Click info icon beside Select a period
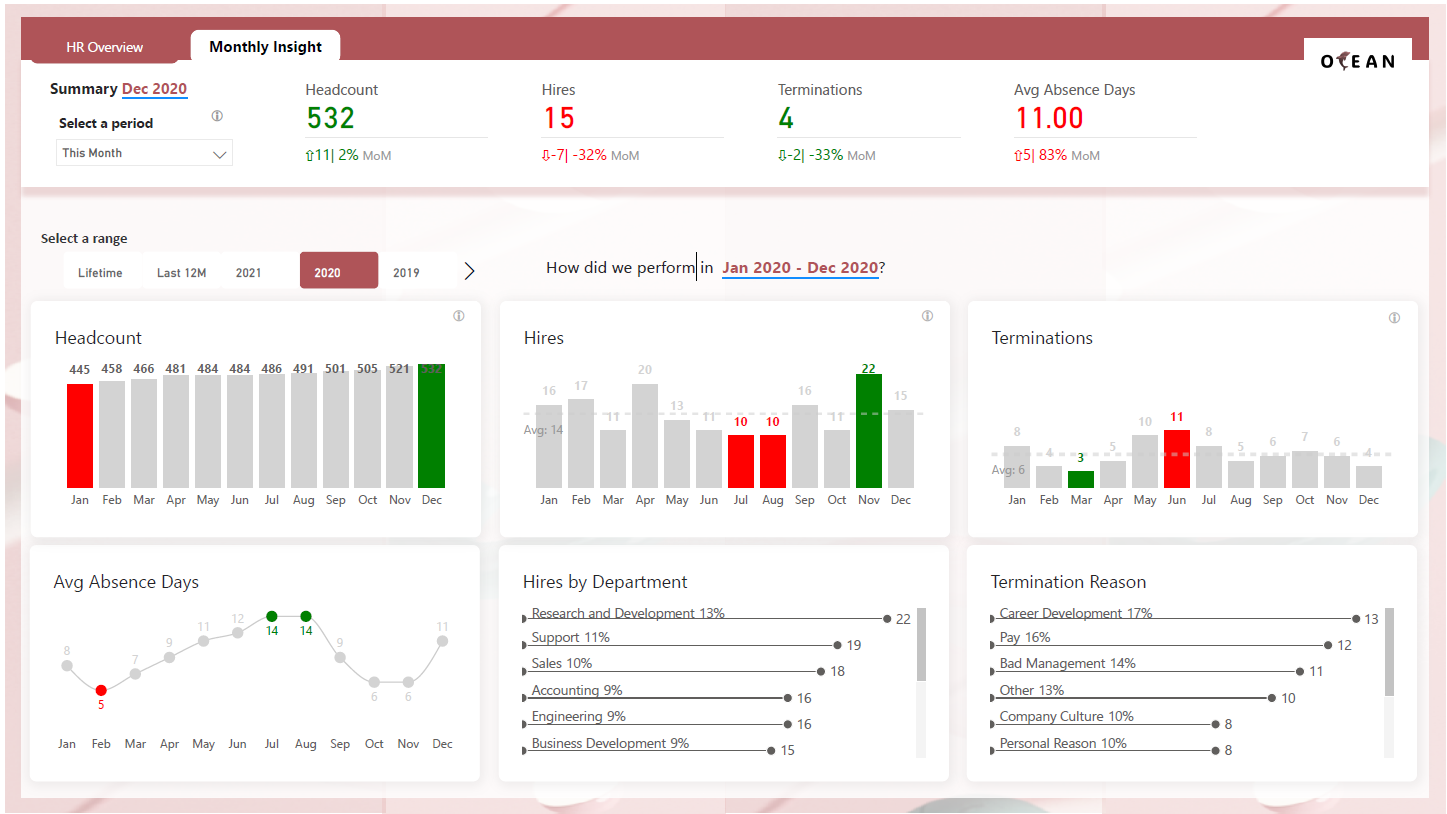The width and height of the screenshot is (1447, 814). pyautogui.click(x=217, y=116)
